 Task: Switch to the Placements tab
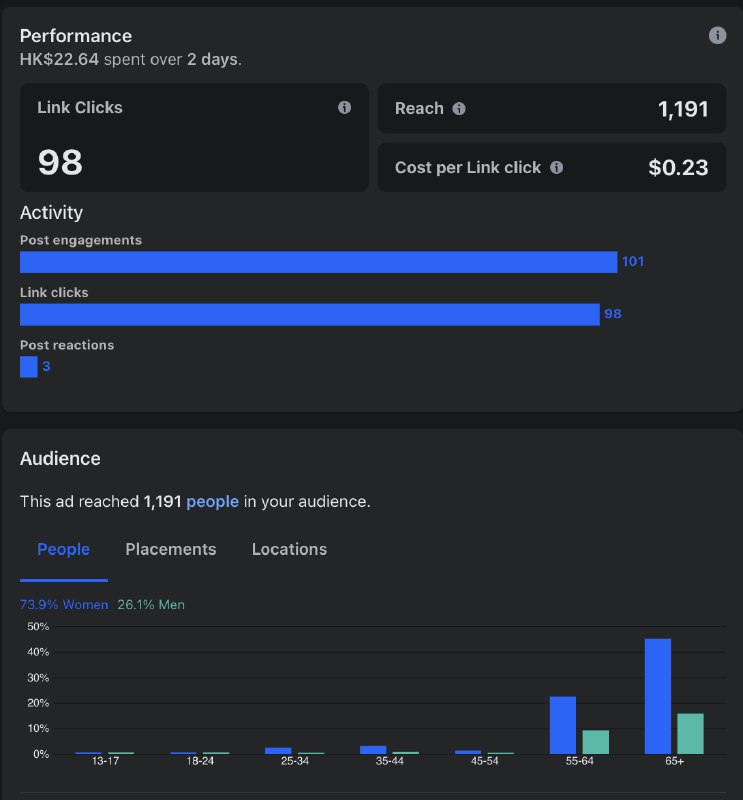coord(170,549)
